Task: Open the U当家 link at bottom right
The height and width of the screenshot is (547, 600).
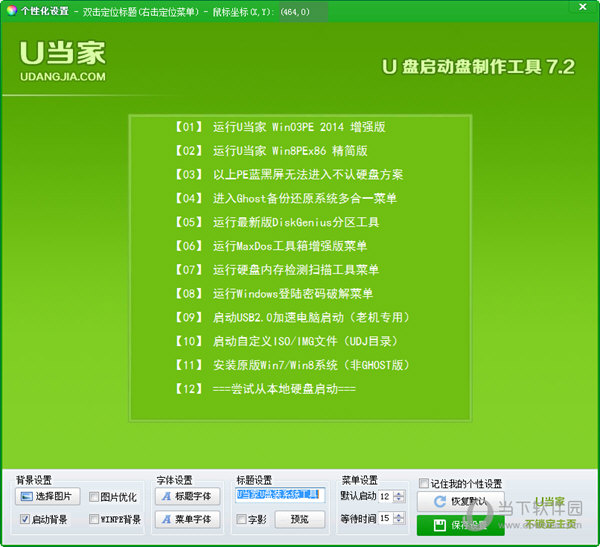Action: [x=549, y=501]
